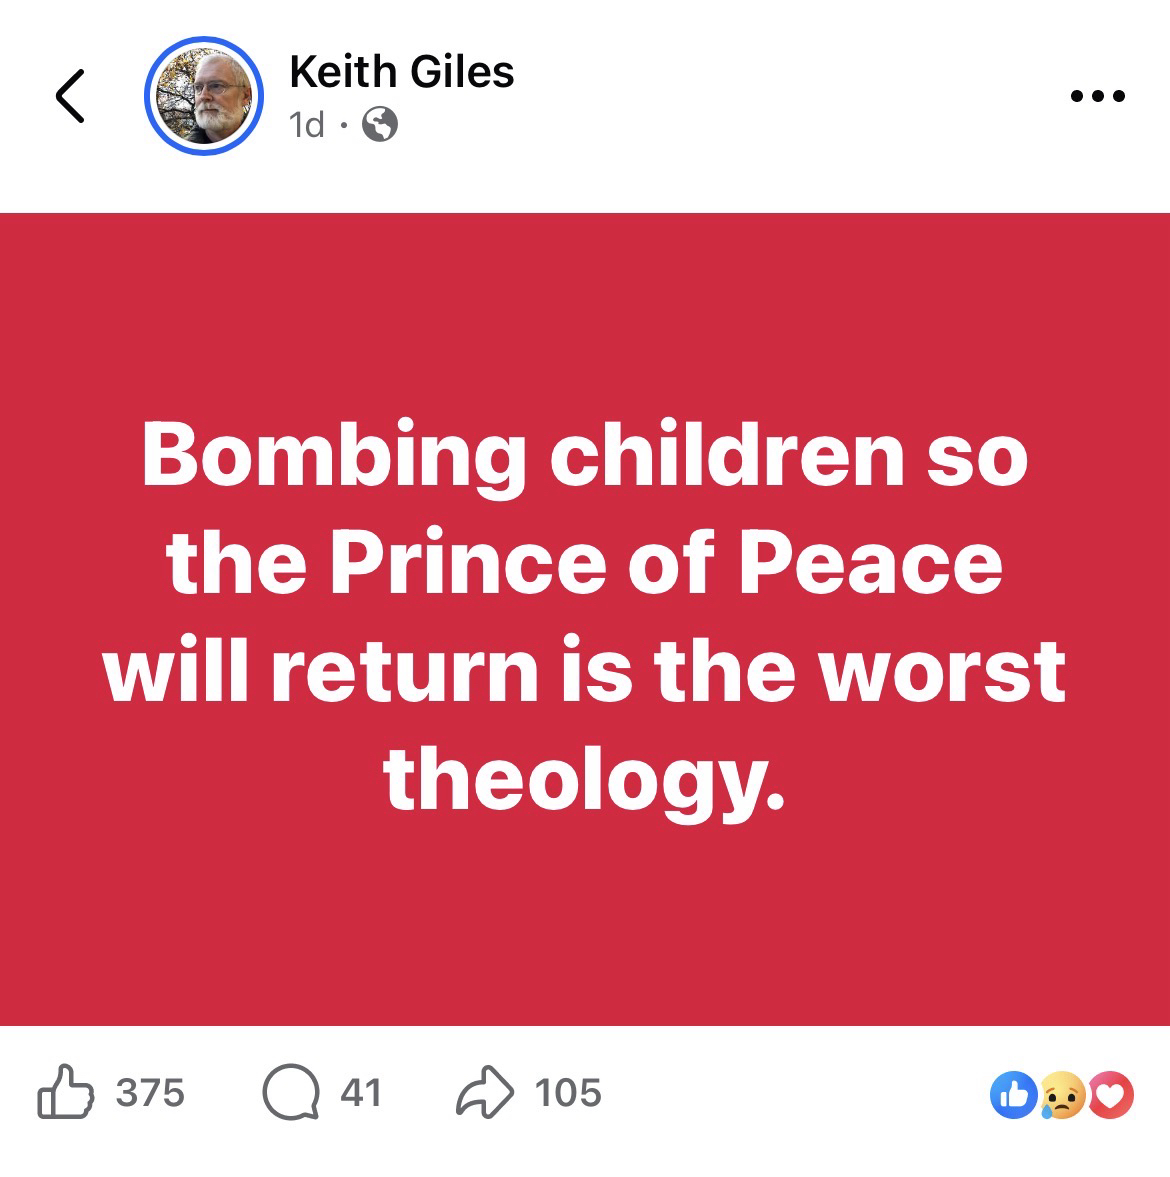
Task: Tap 'will return is the worst' line
Action: coord(585,670)
